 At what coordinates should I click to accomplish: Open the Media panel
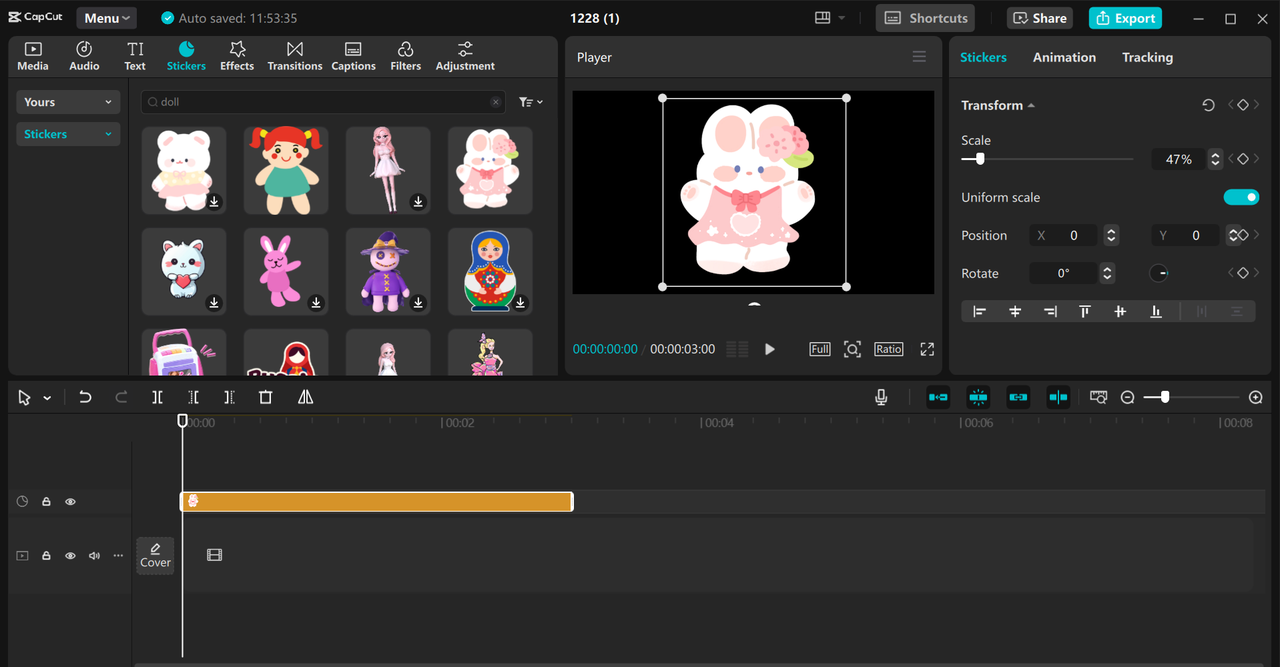(x=33, y=56)
